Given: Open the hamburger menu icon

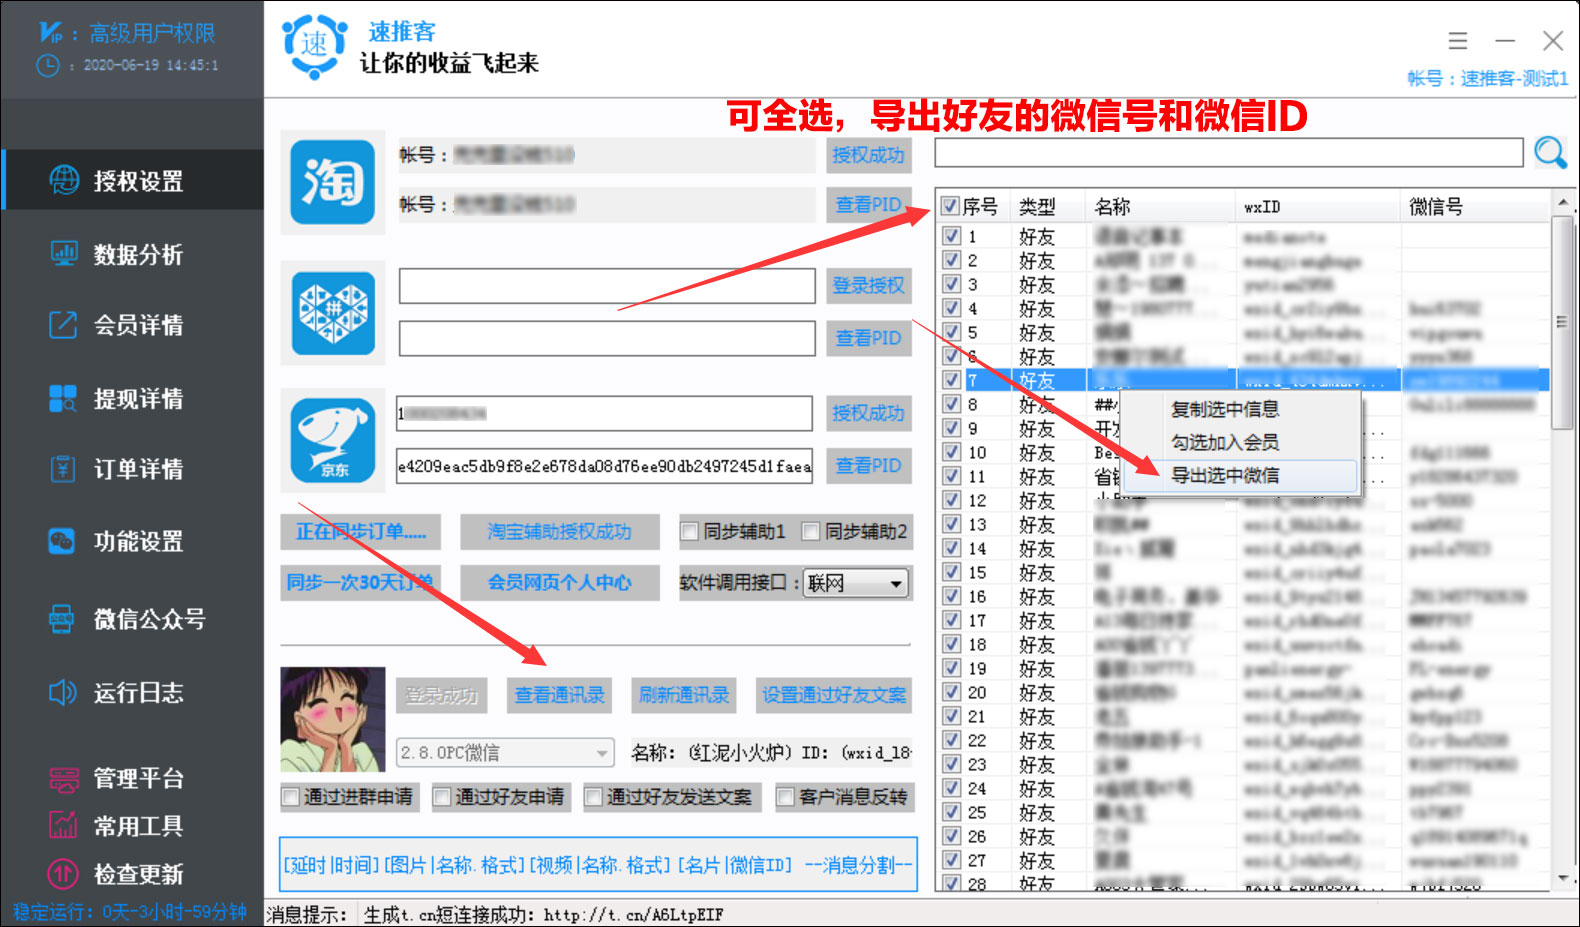Looking at the screenshot, I should [x=1458, y=40].
